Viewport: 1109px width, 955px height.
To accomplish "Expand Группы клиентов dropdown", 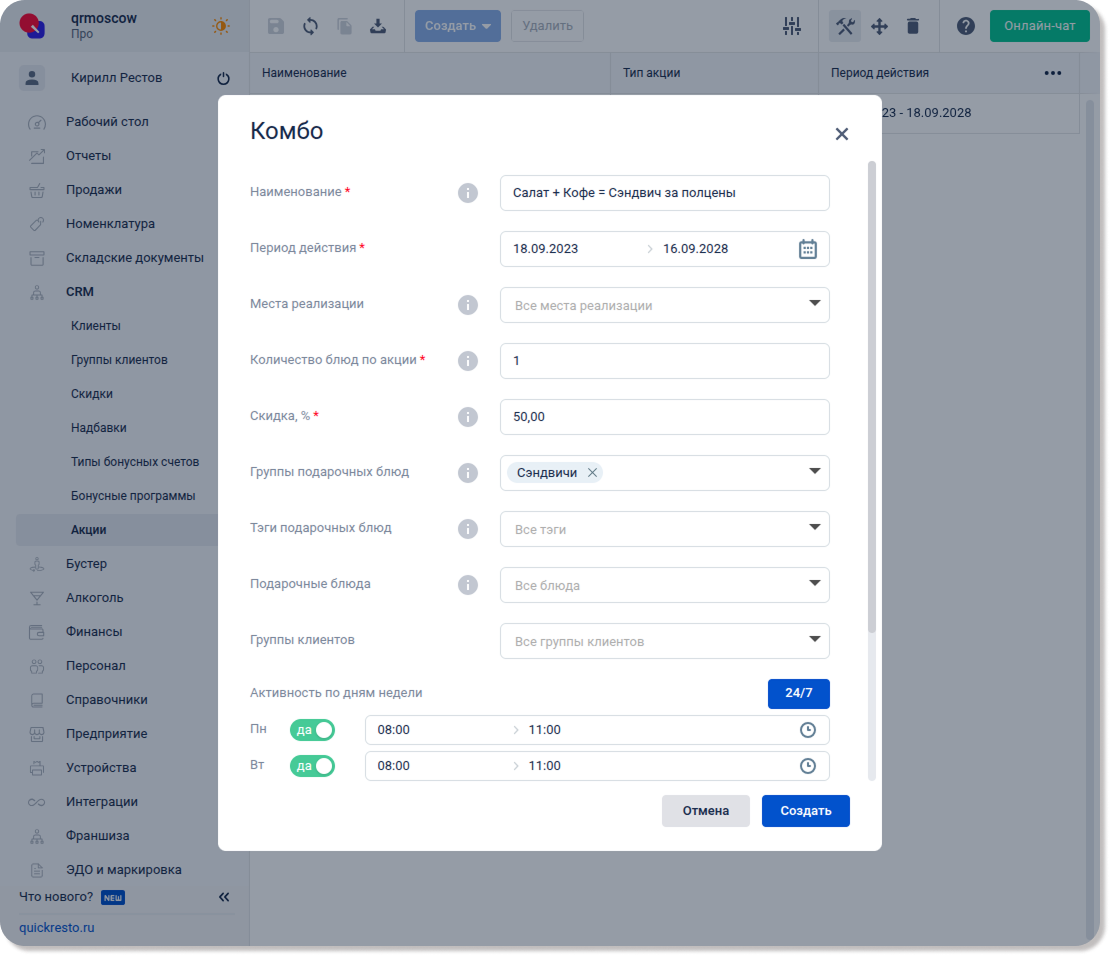I will pyautogui.click(x=814, y=640).
